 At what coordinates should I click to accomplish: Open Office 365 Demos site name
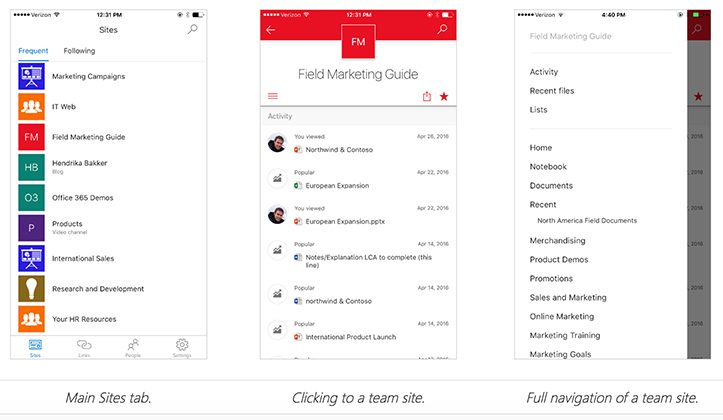coord(83,198)
